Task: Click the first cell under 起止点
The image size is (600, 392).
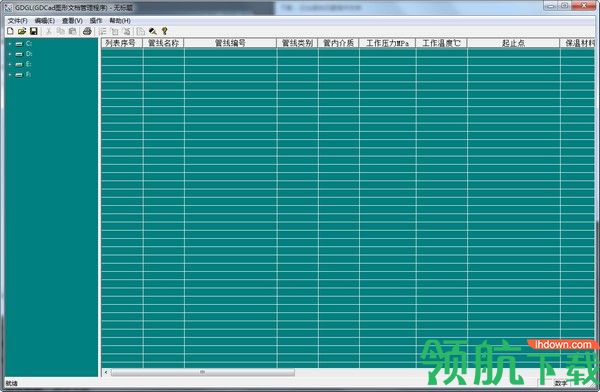Action: 514,52
